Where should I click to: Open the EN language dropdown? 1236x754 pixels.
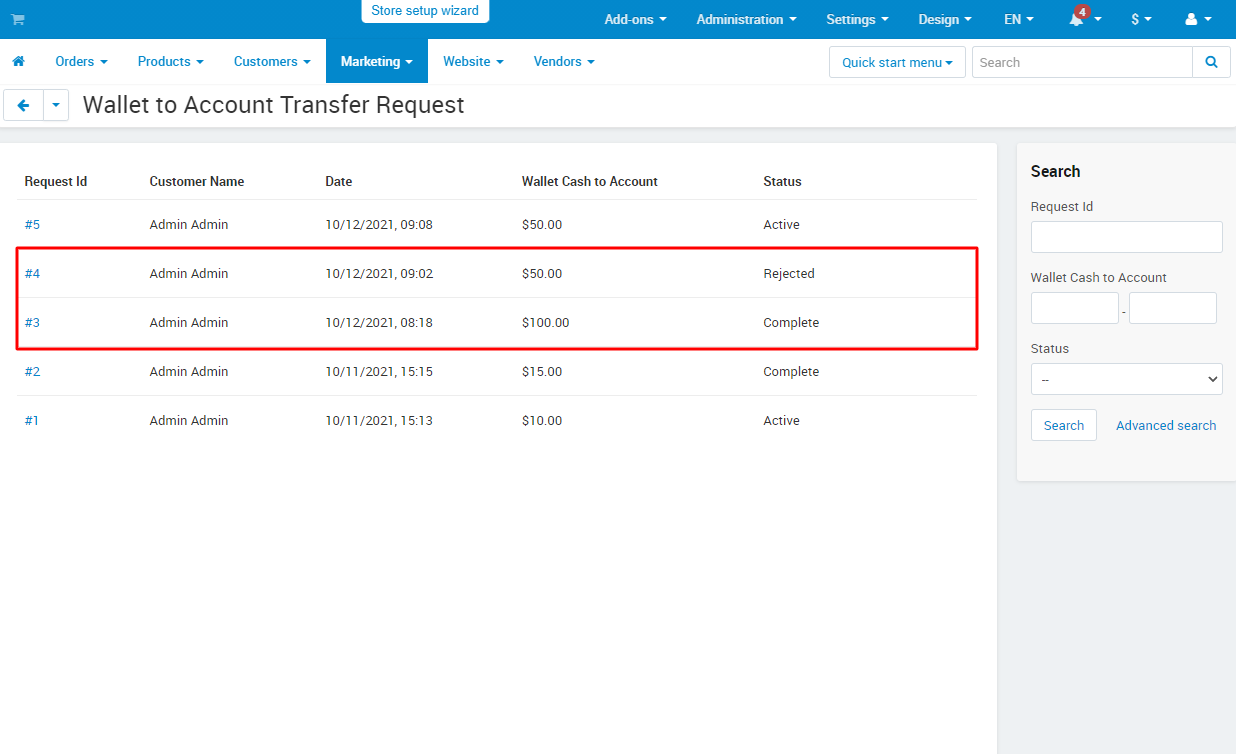point(1019,19)
